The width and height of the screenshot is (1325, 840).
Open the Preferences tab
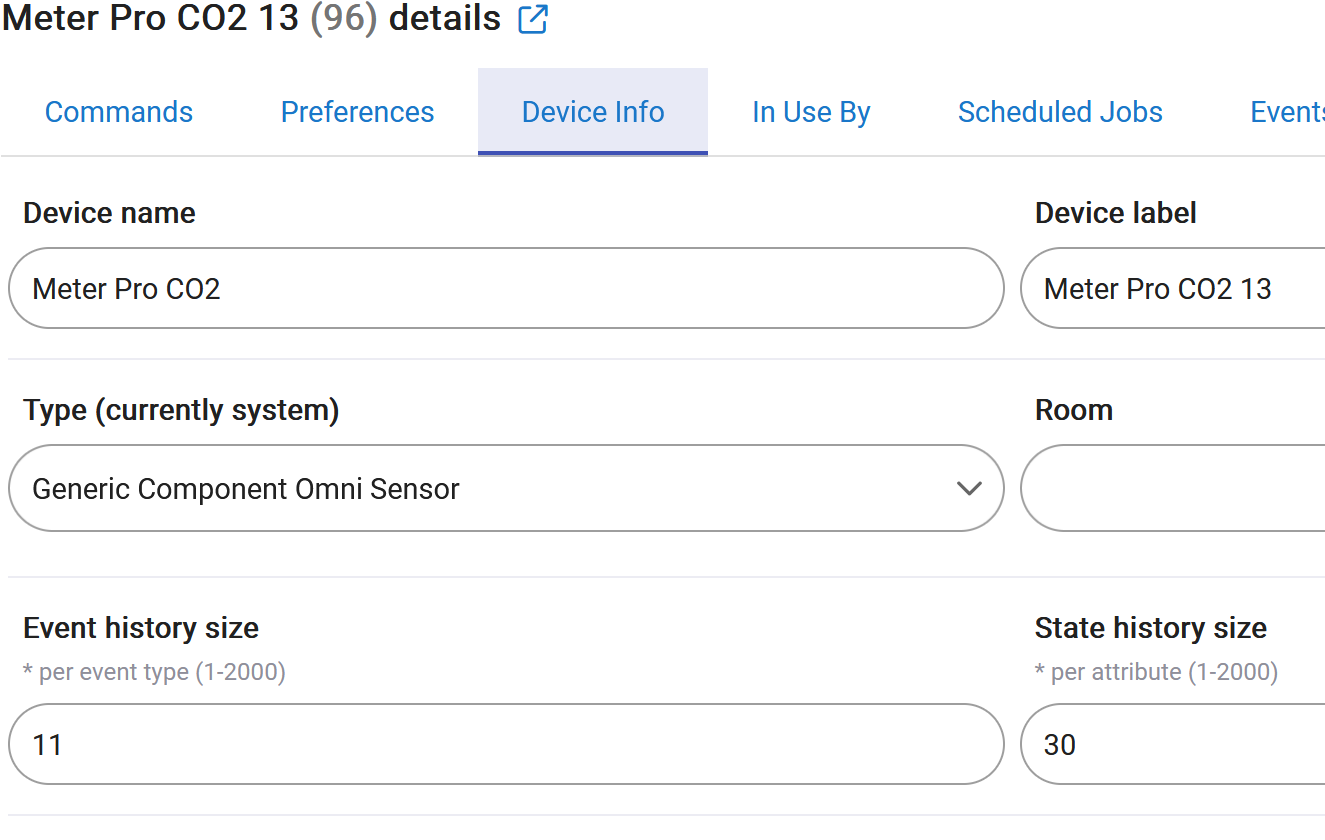coord(357,112)
